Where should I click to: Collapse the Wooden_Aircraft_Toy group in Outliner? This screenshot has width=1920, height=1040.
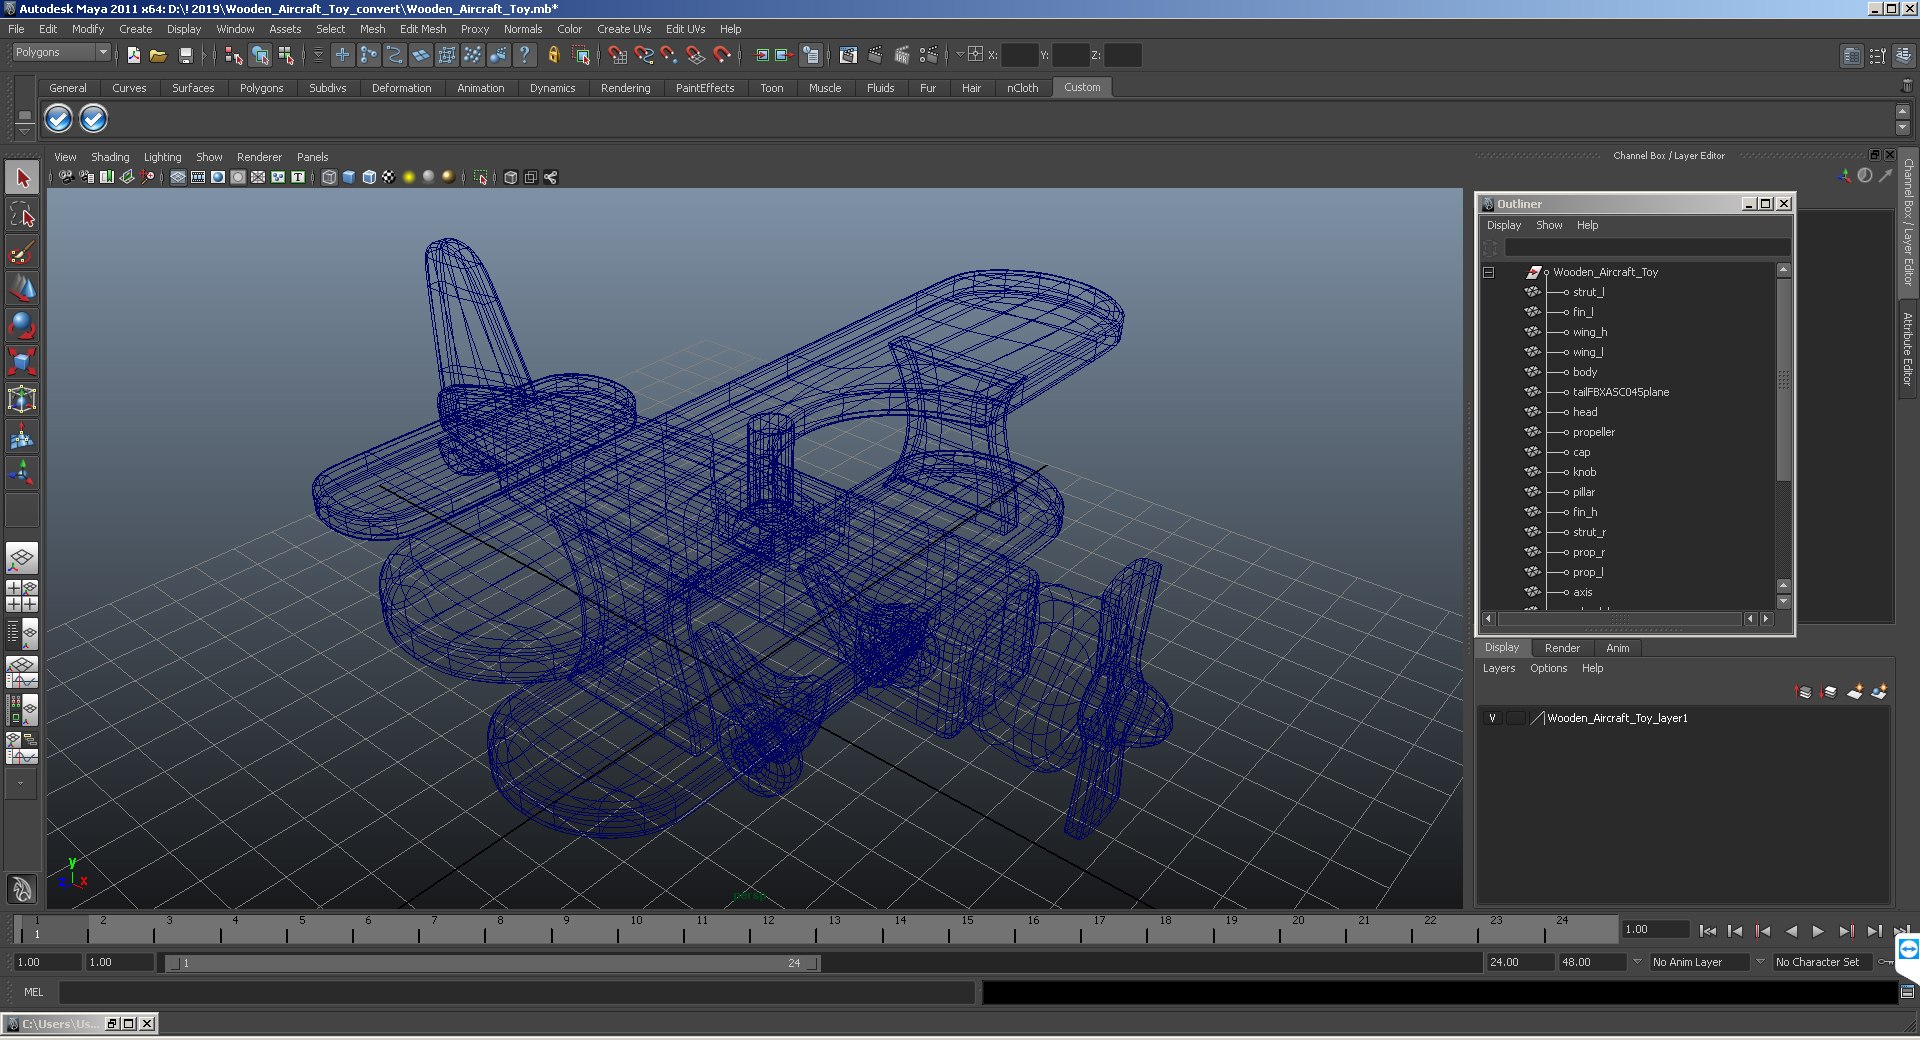pyautogui.click(x=1488, y=272)
